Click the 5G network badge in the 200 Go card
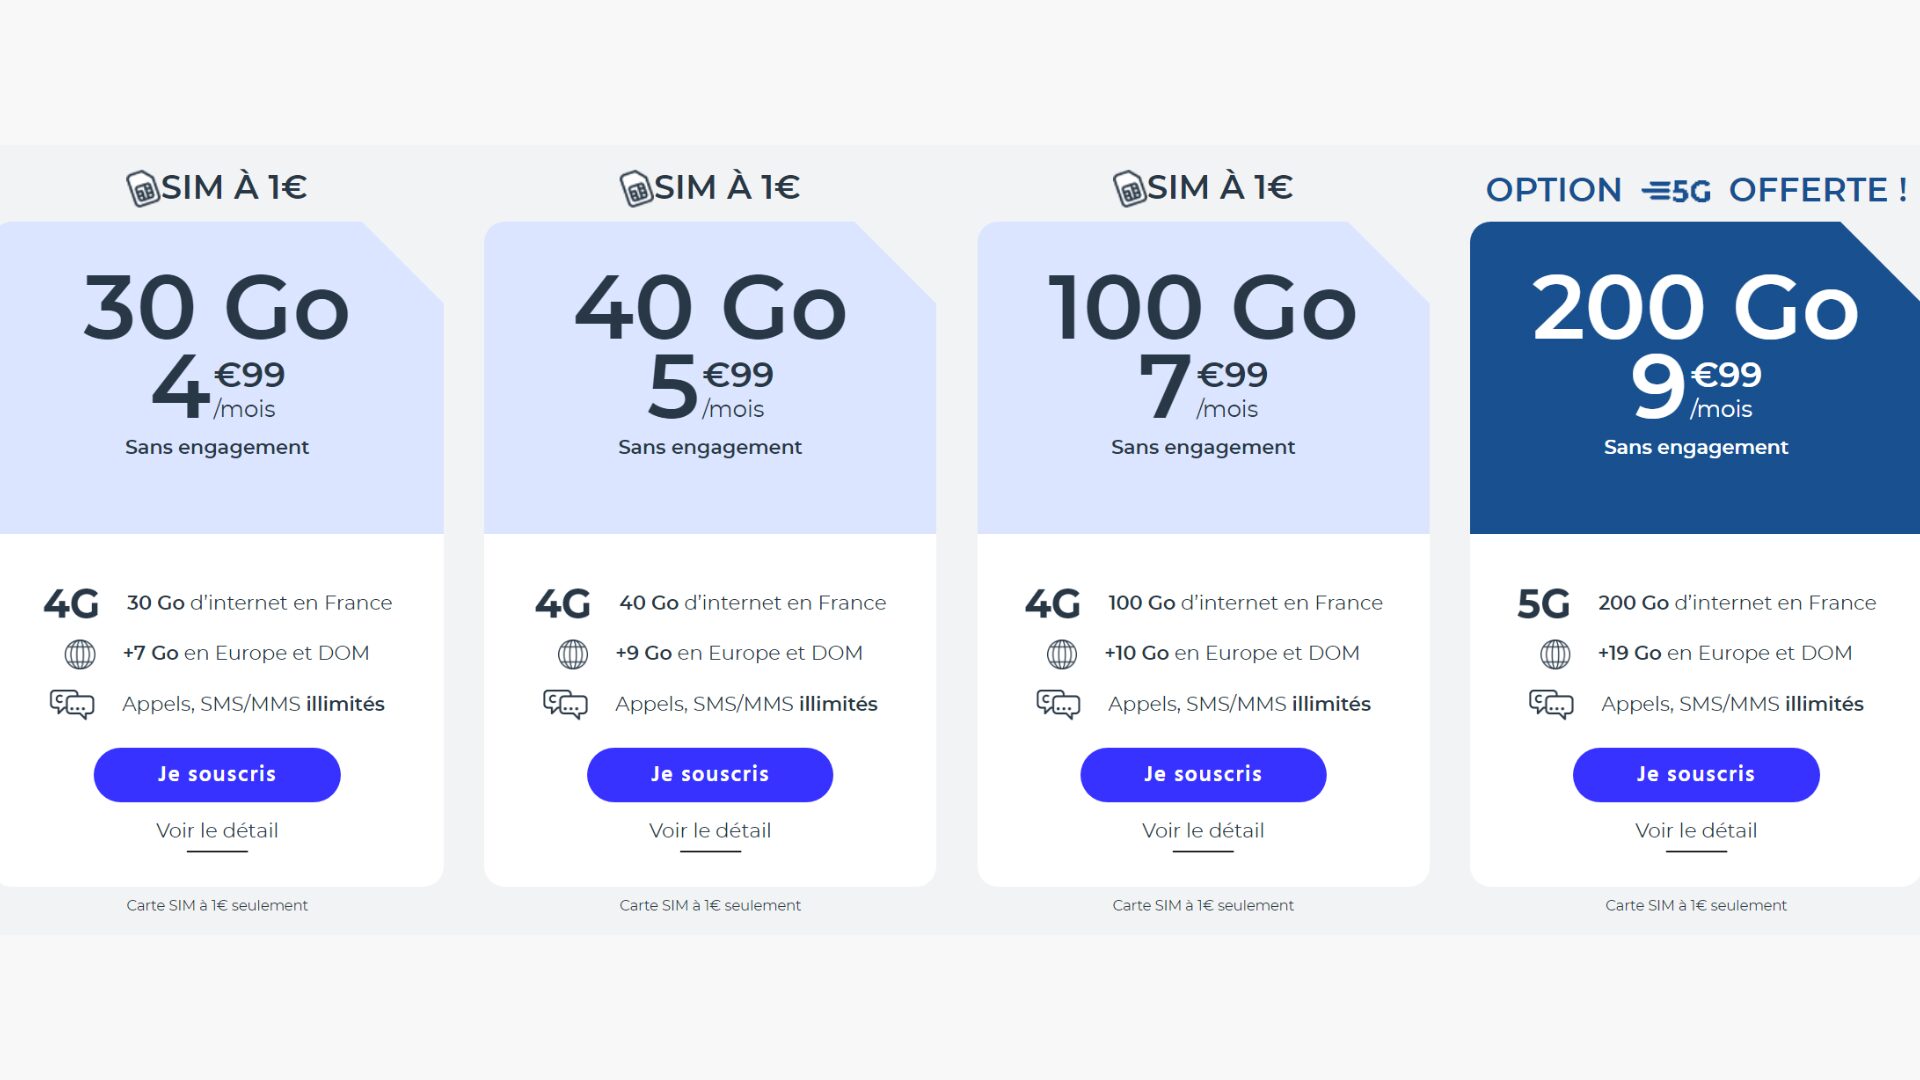Screen dimensions: 1920x1080 (x=1544, y=603)
